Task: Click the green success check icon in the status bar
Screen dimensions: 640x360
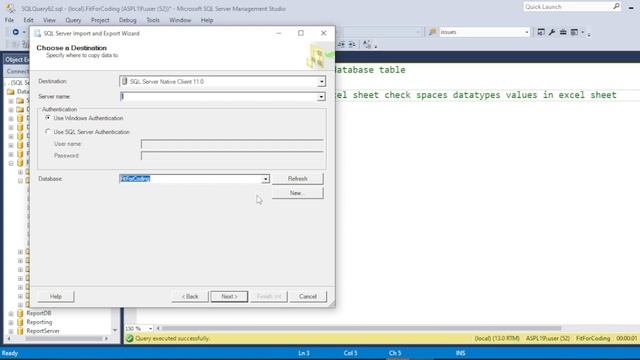Action: point(129,338)
